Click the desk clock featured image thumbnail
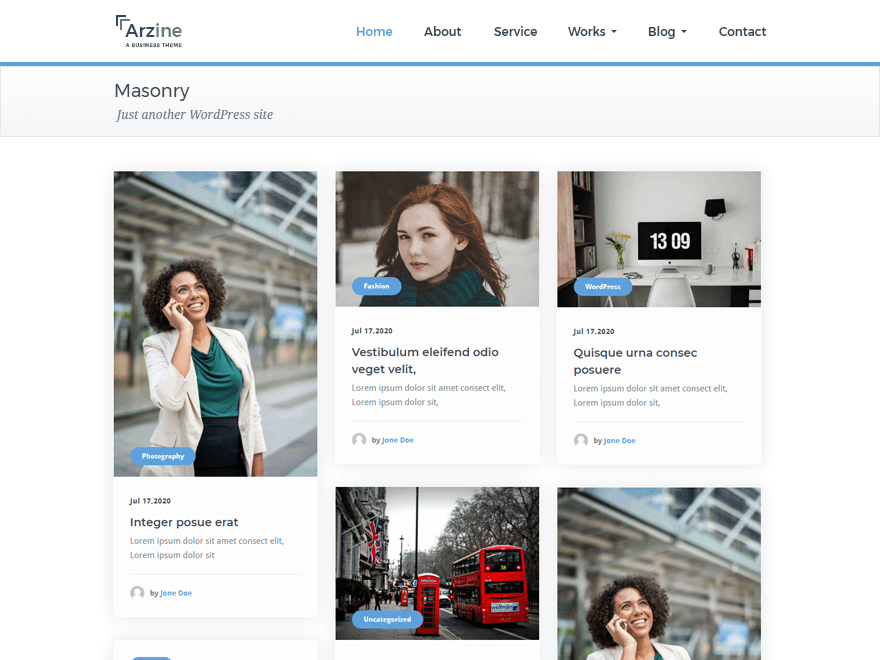The image size is (880, 660). pyautogui.click(x=658, y=239)
